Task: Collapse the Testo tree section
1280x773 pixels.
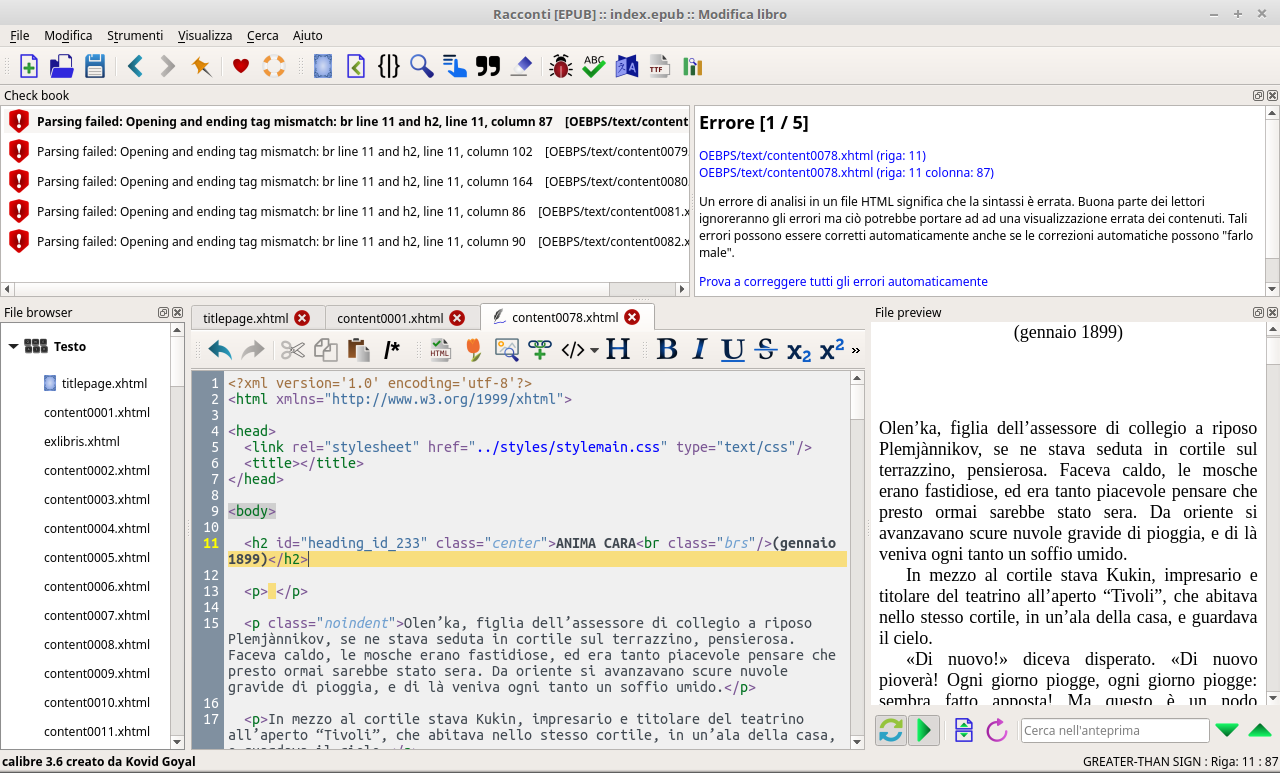Action: pos(14,347)
